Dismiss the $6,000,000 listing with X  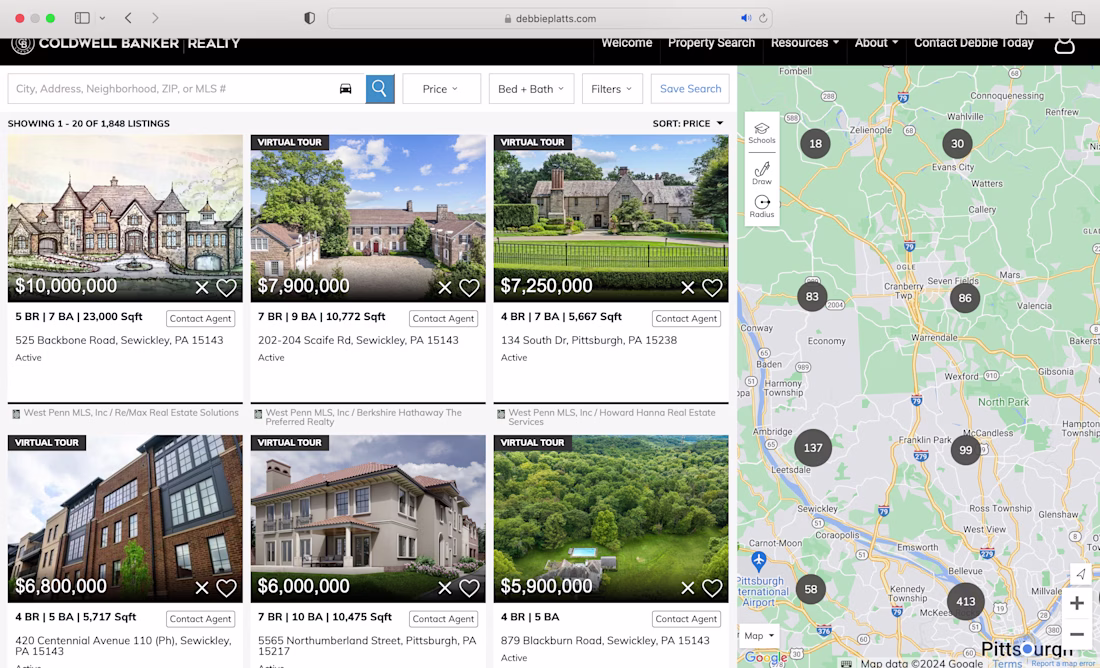coord(445,588)
